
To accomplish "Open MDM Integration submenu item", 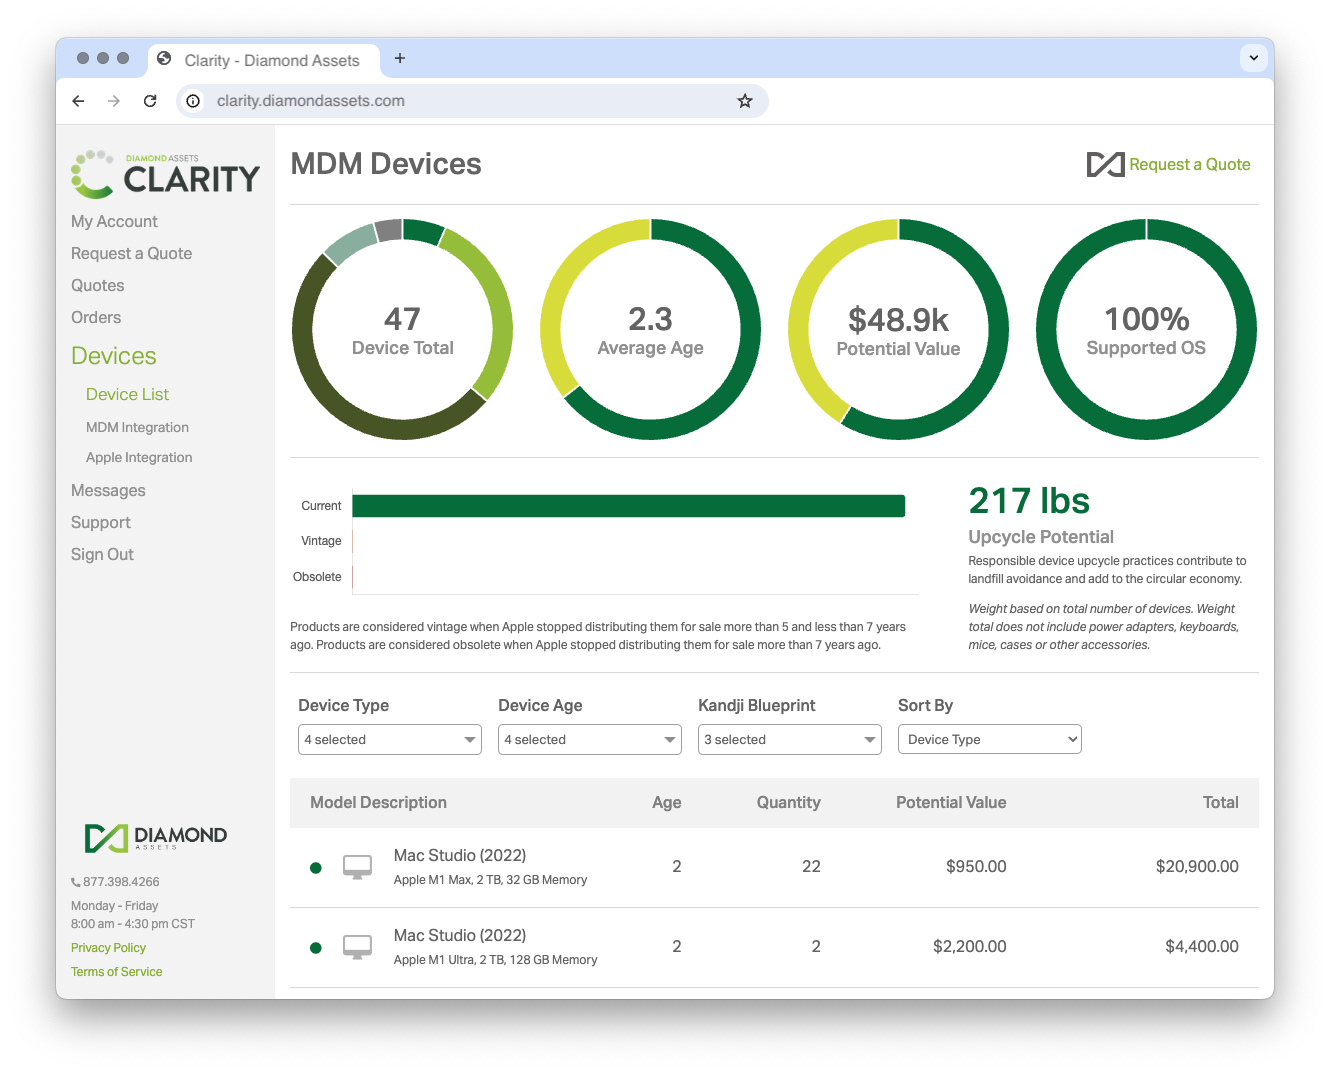I will 137,428.
